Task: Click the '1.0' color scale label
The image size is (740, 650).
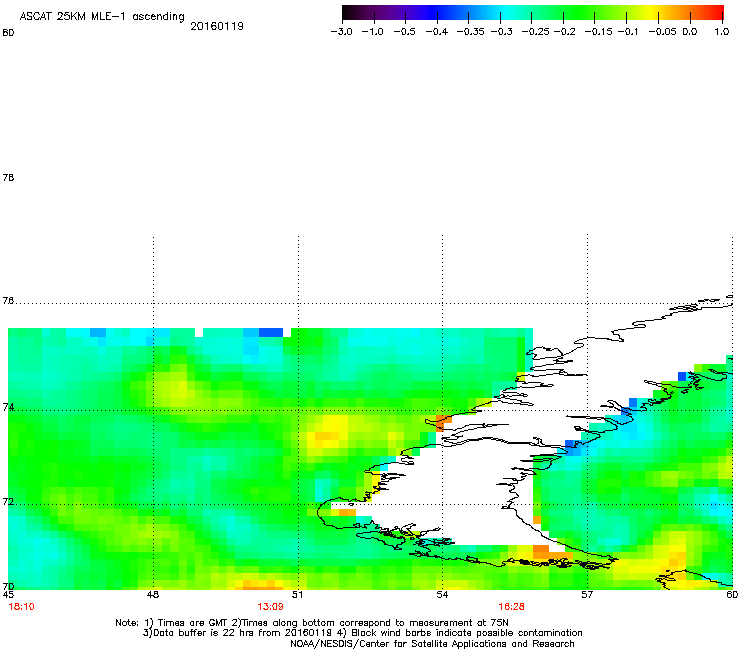Action: [x=722, y=32]
